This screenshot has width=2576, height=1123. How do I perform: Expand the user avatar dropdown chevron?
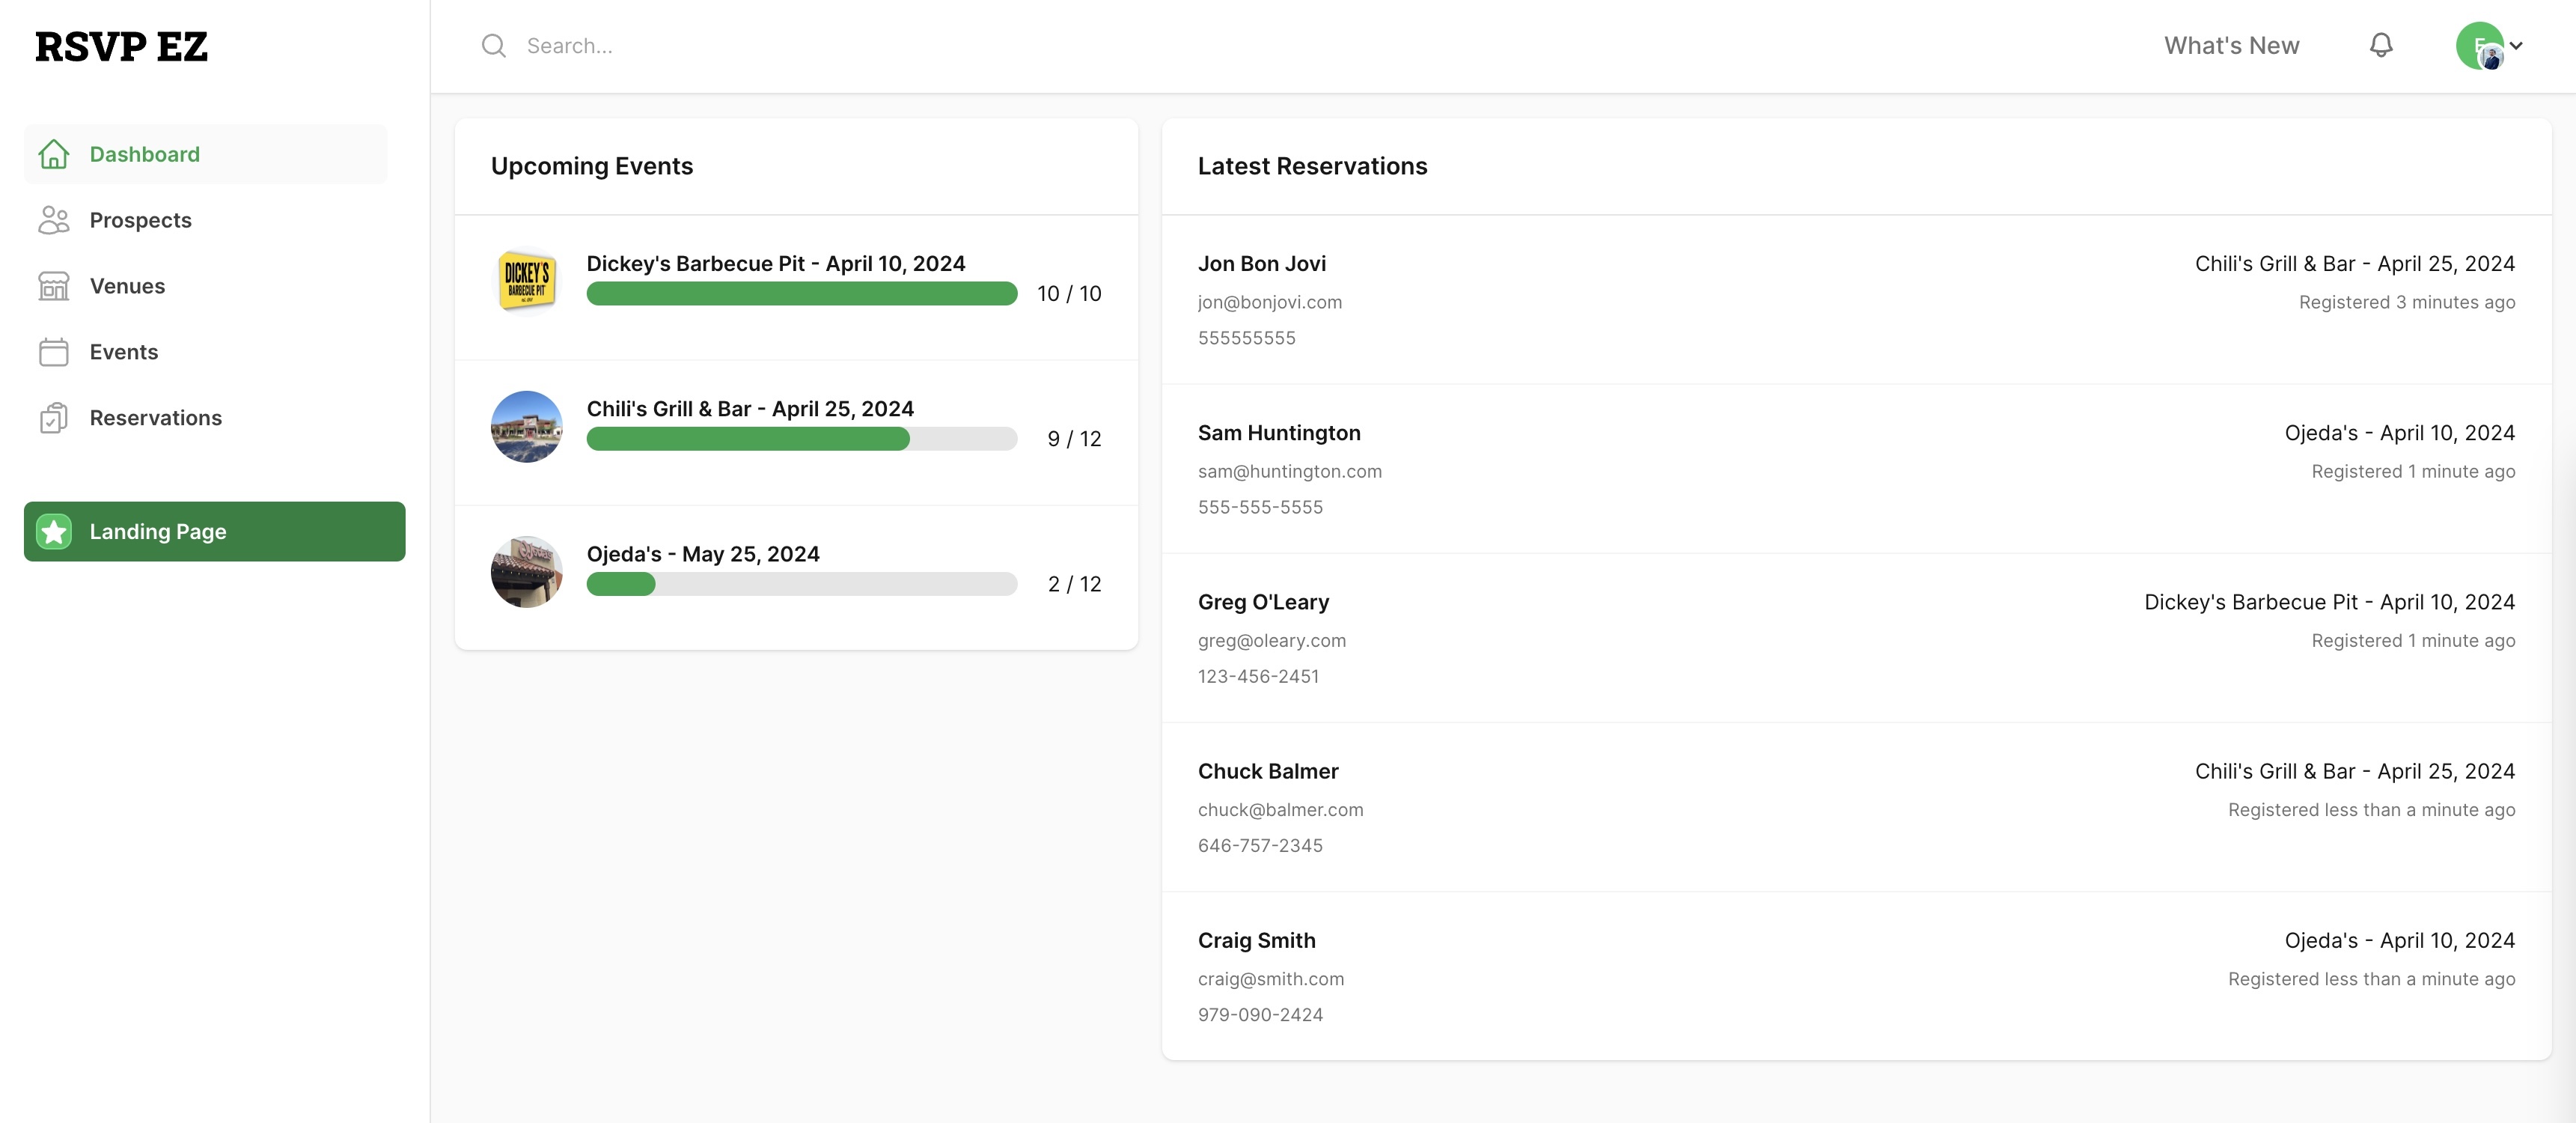point(2516,45)
